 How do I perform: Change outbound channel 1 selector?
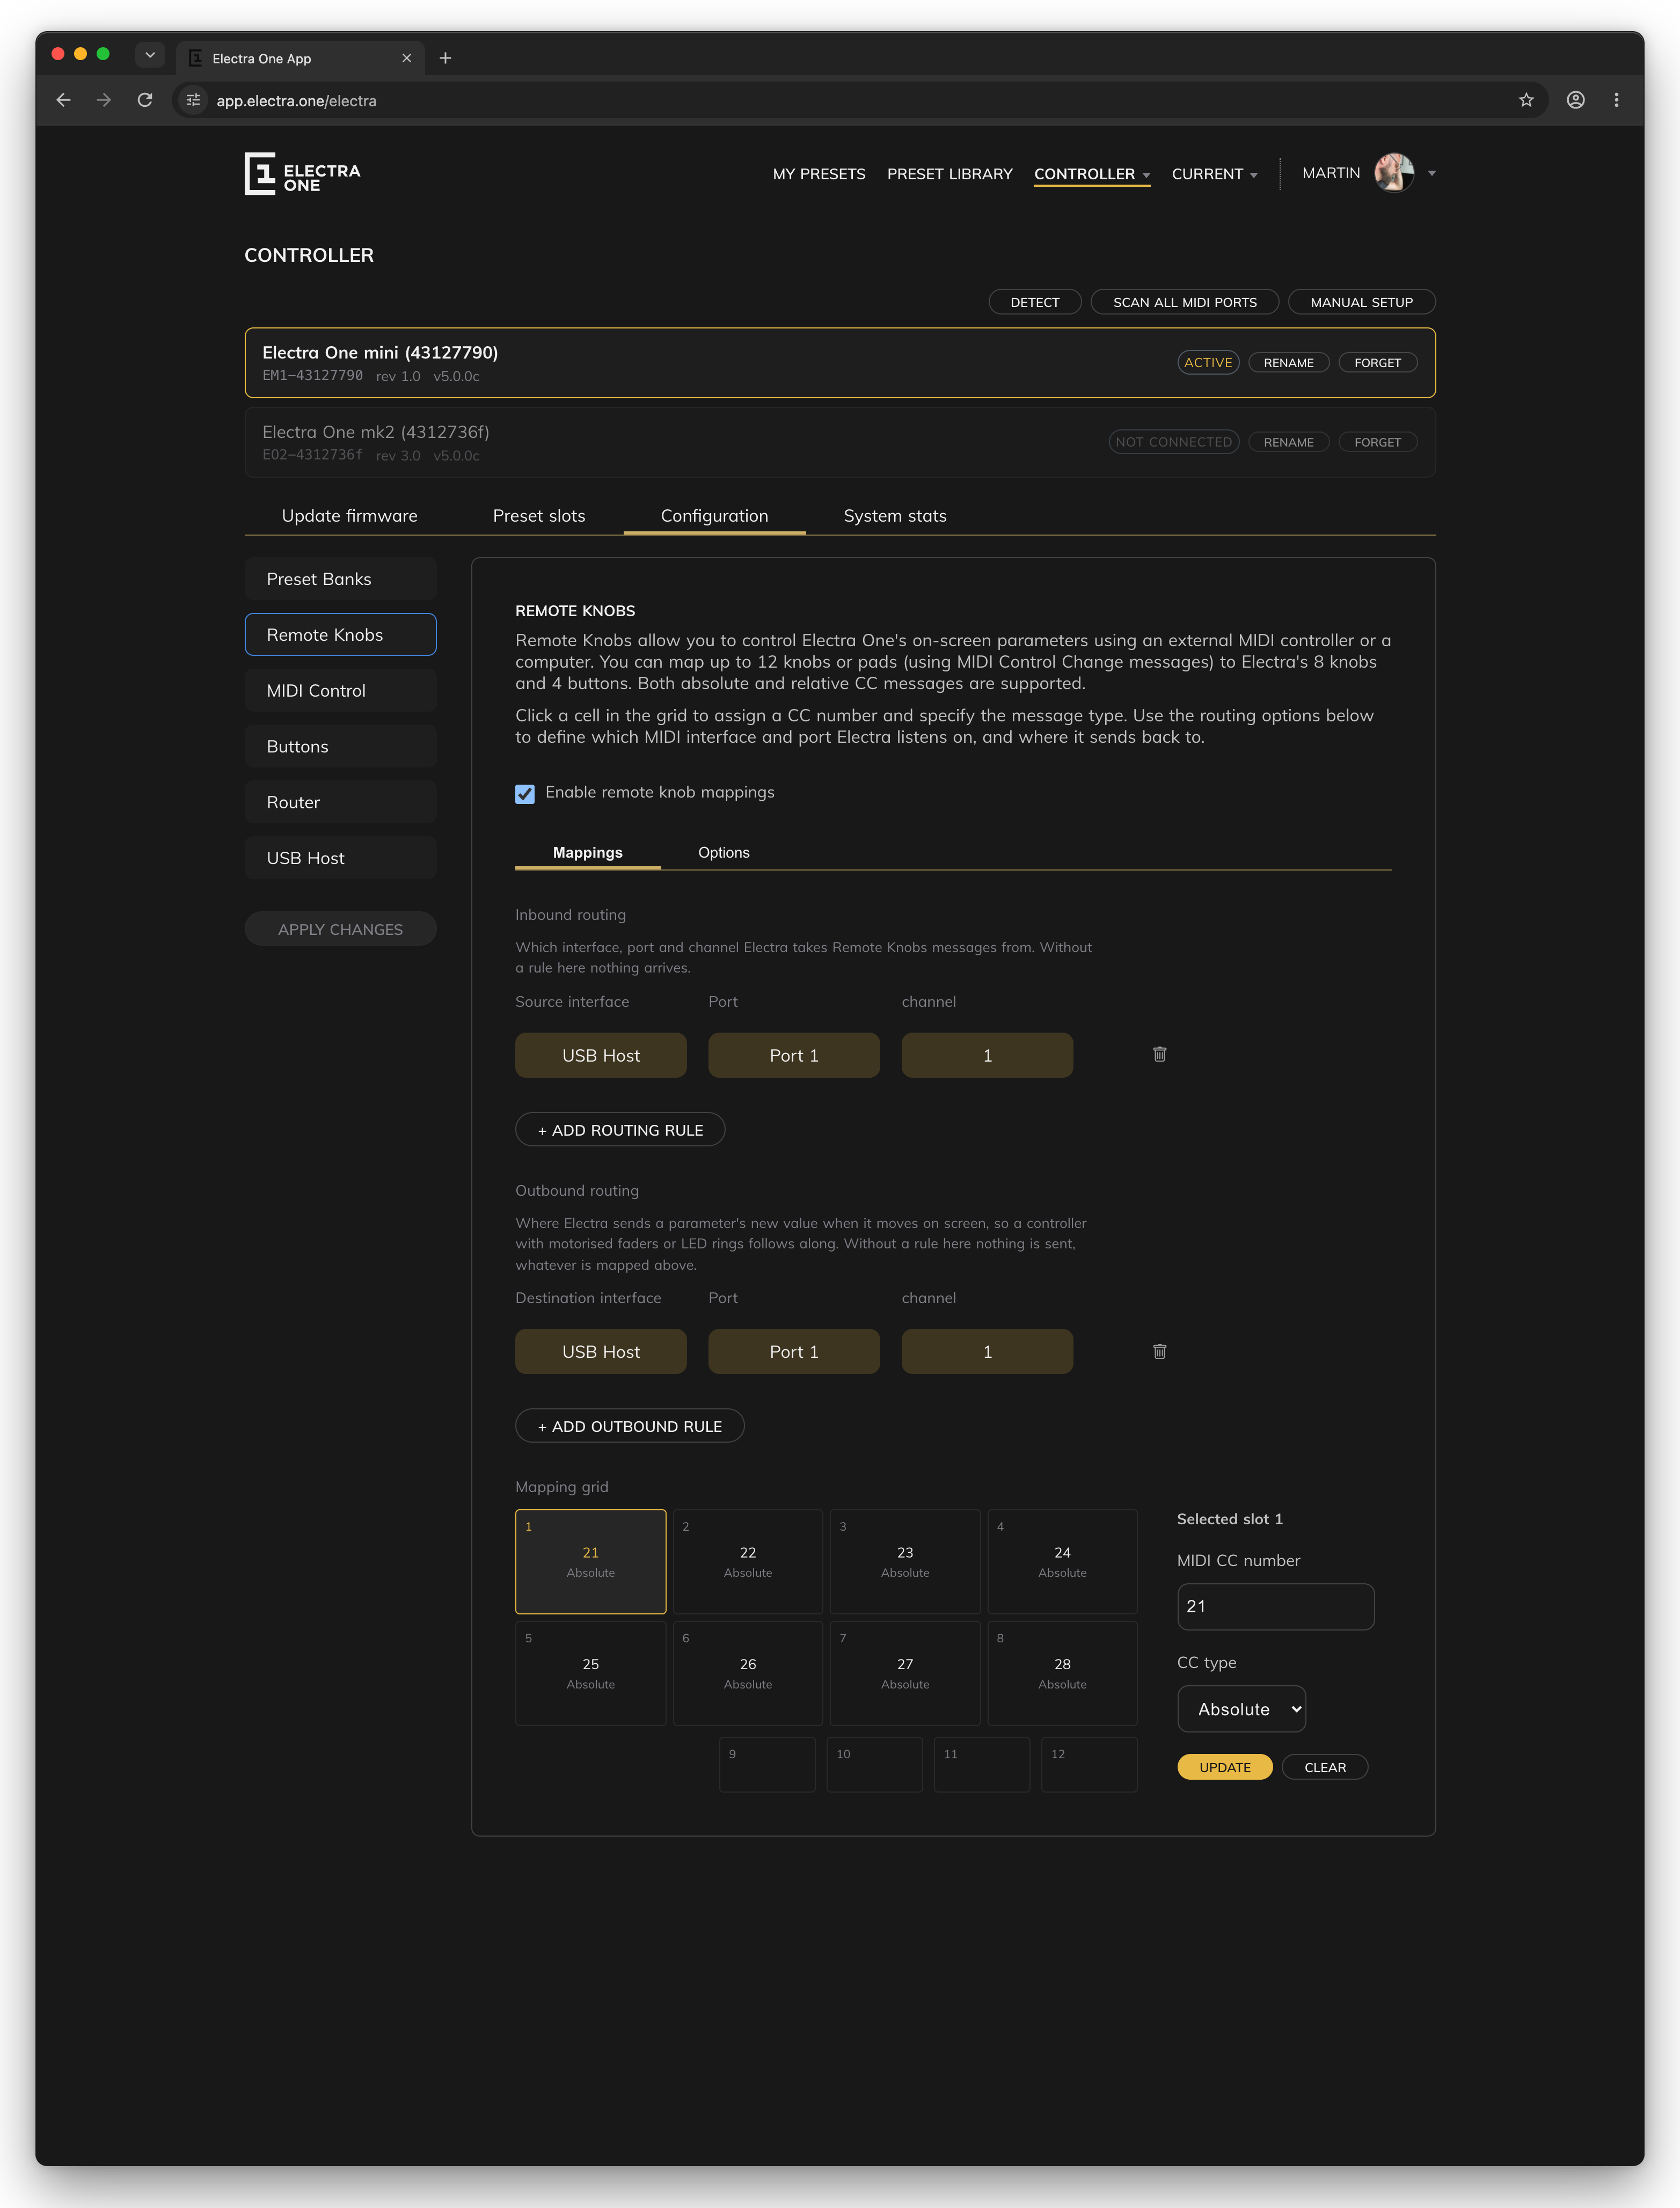click(987, 1351)
